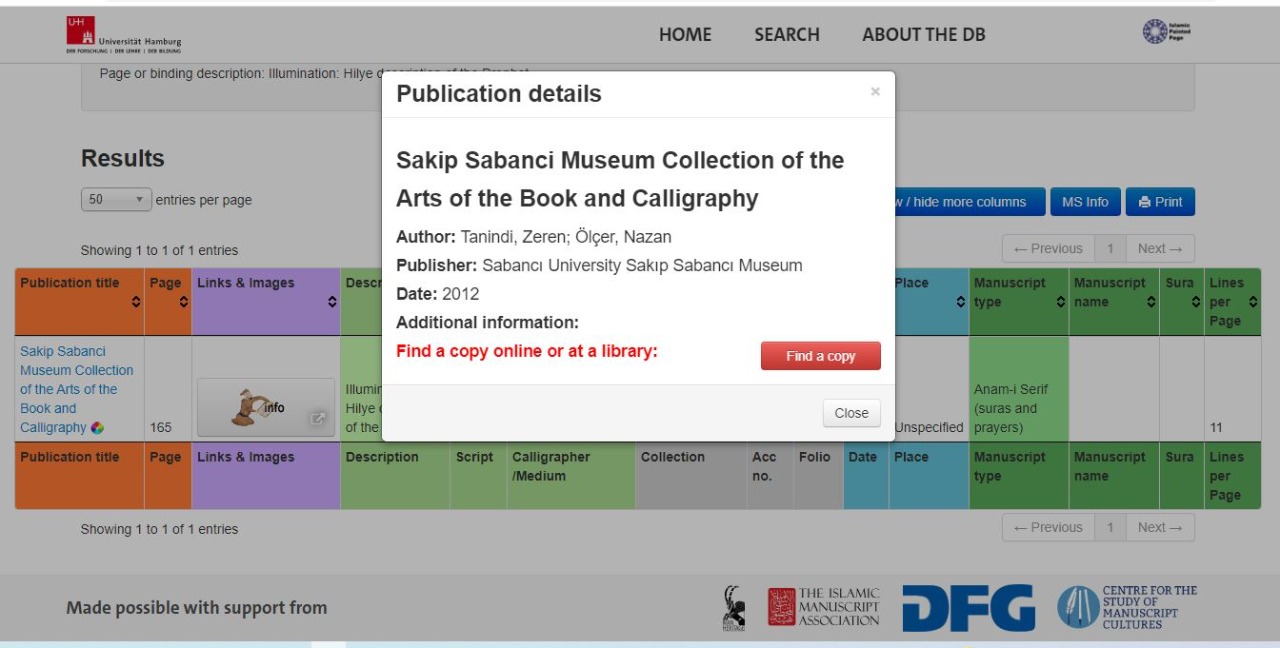Click the color wheel icon beside Calligraphy
Image resolution: width=1280 pixels, height=648 pixels.
(x=97, y=428)
